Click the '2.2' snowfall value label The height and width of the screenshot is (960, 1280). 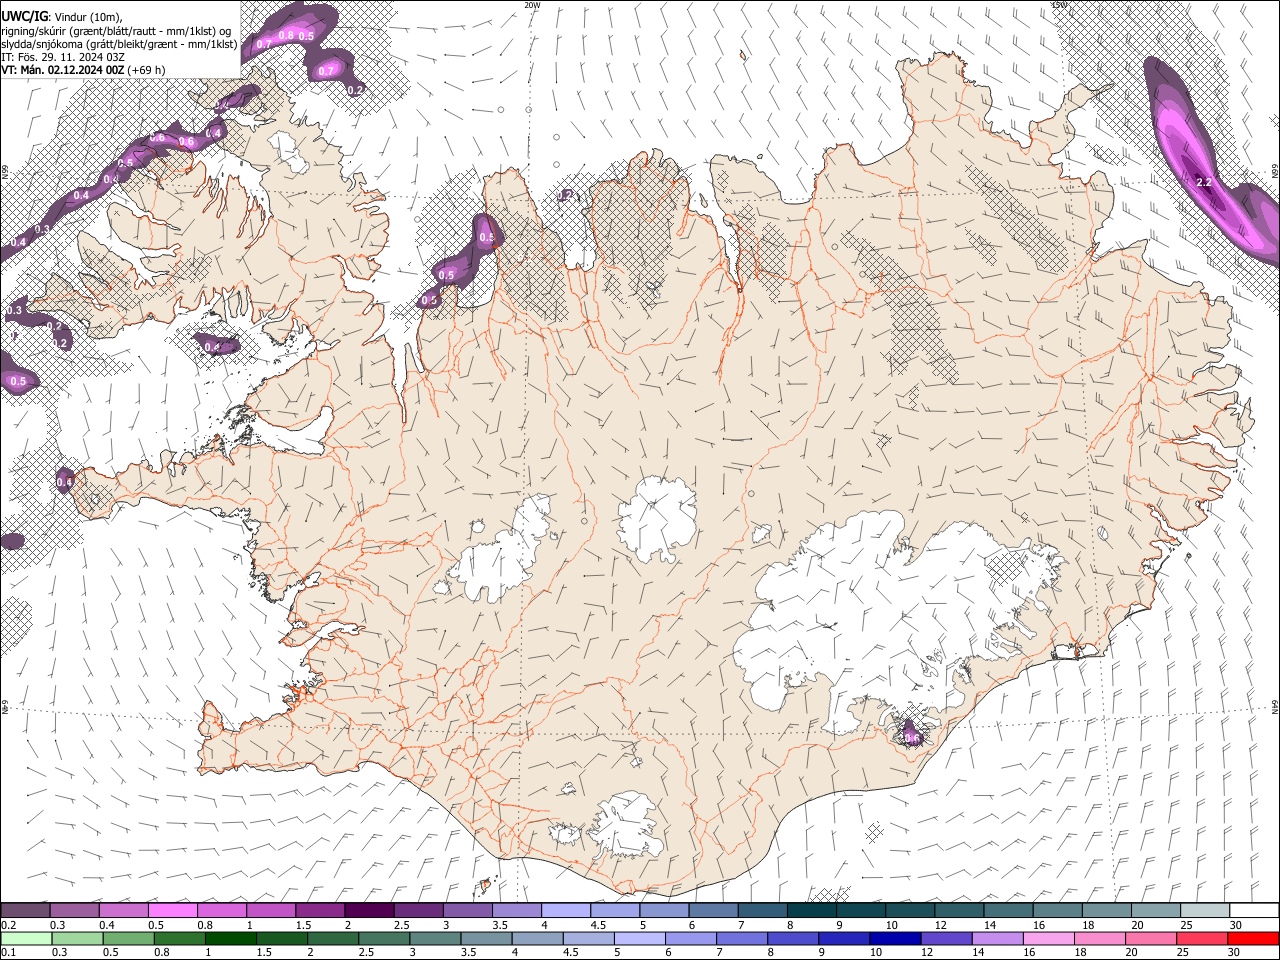[x=1204, y=182]
